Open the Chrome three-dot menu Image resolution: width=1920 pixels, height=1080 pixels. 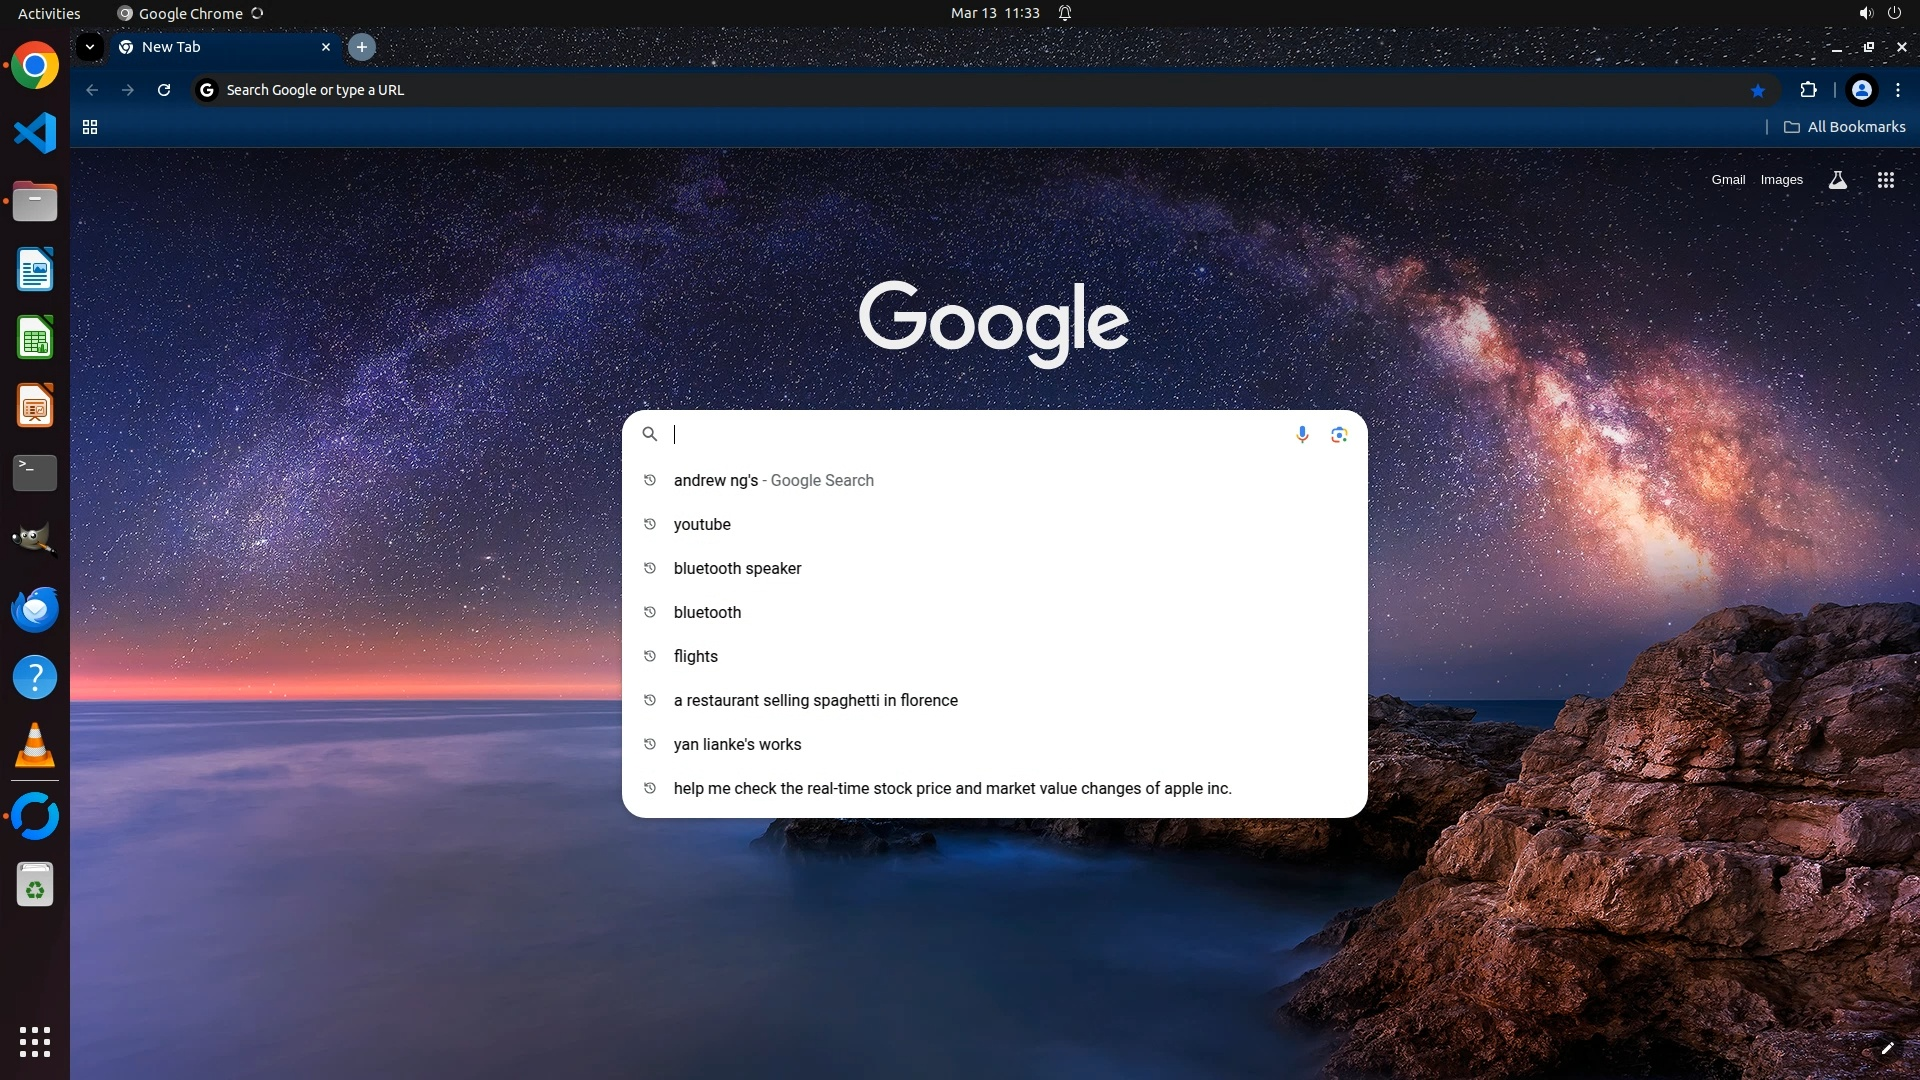click(x=1898, y=90)
